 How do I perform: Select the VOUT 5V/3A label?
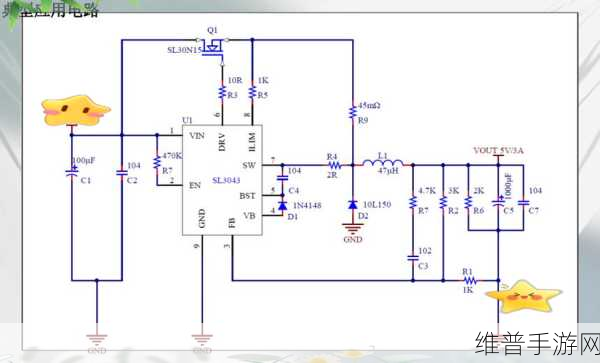tap(498, 150)
